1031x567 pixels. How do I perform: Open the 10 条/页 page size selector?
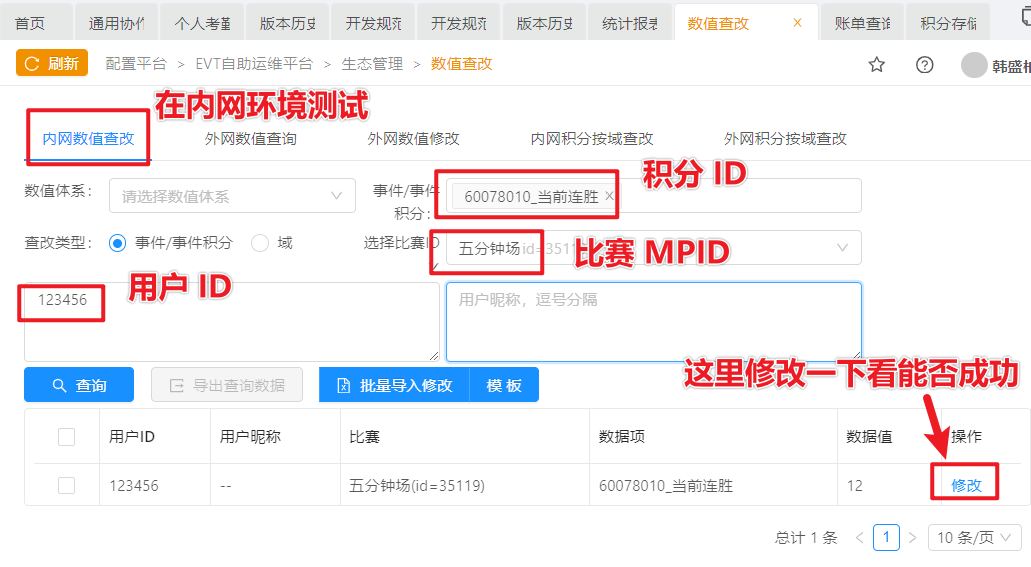975,537
